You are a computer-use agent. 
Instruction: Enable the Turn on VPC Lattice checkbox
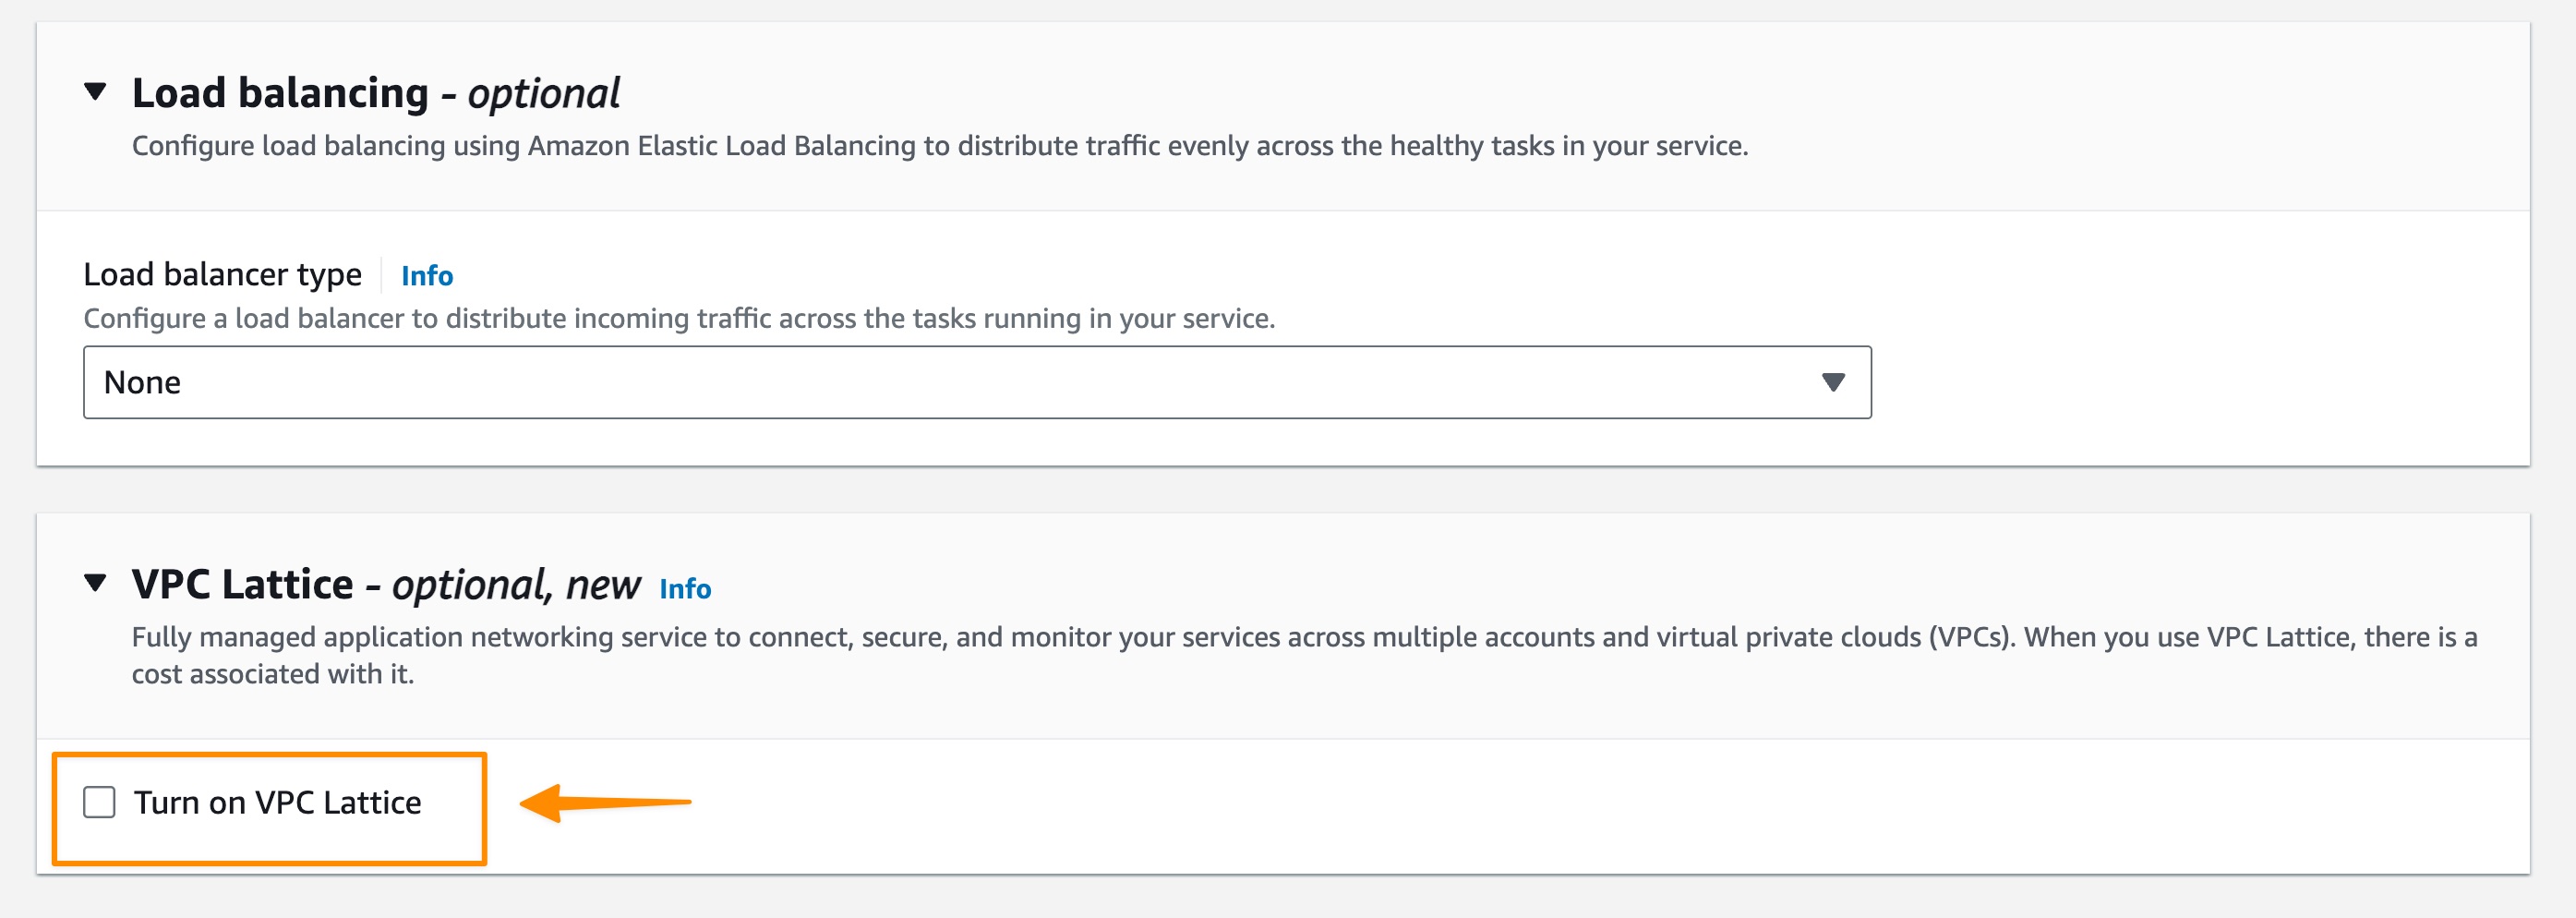[x=99, y=802]
